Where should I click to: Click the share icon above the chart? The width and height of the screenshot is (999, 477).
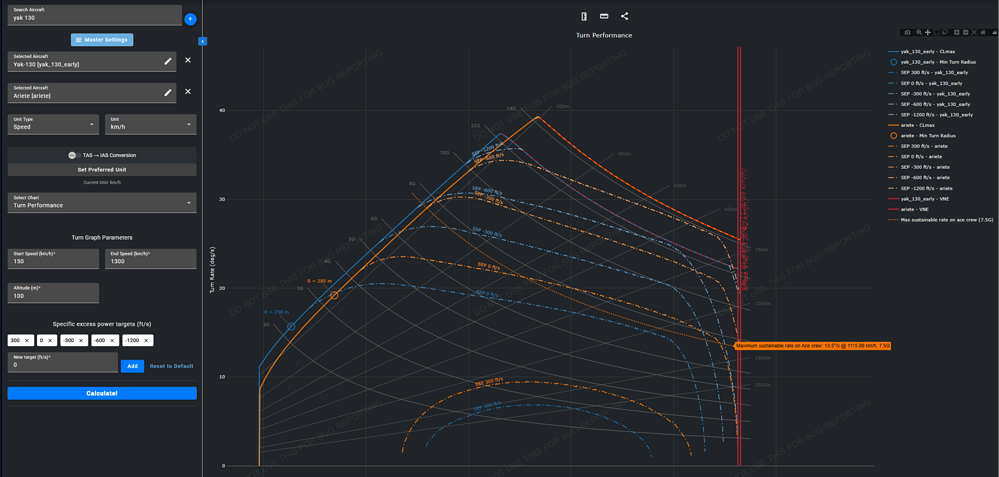624,17
